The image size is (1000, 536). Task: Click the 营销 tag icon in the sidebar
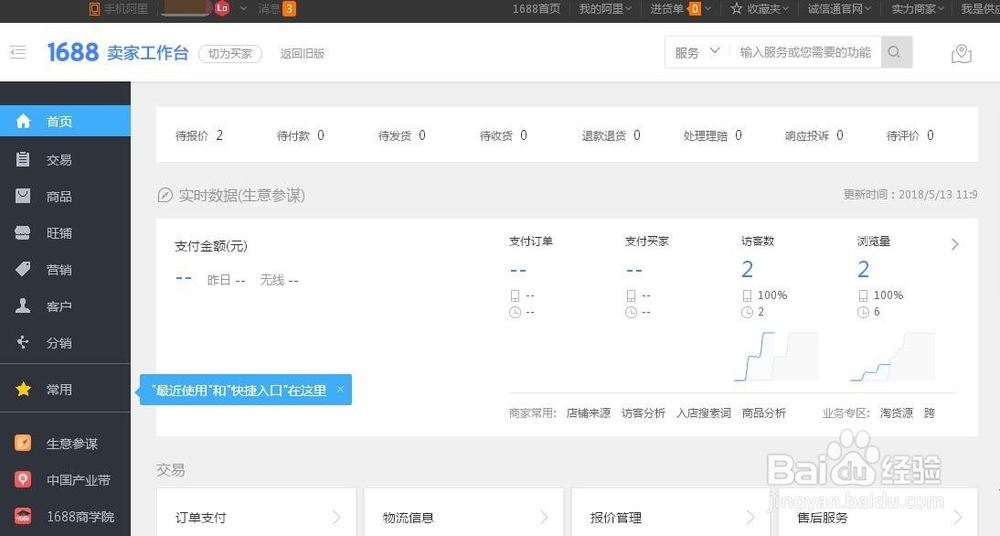point(23,269)
